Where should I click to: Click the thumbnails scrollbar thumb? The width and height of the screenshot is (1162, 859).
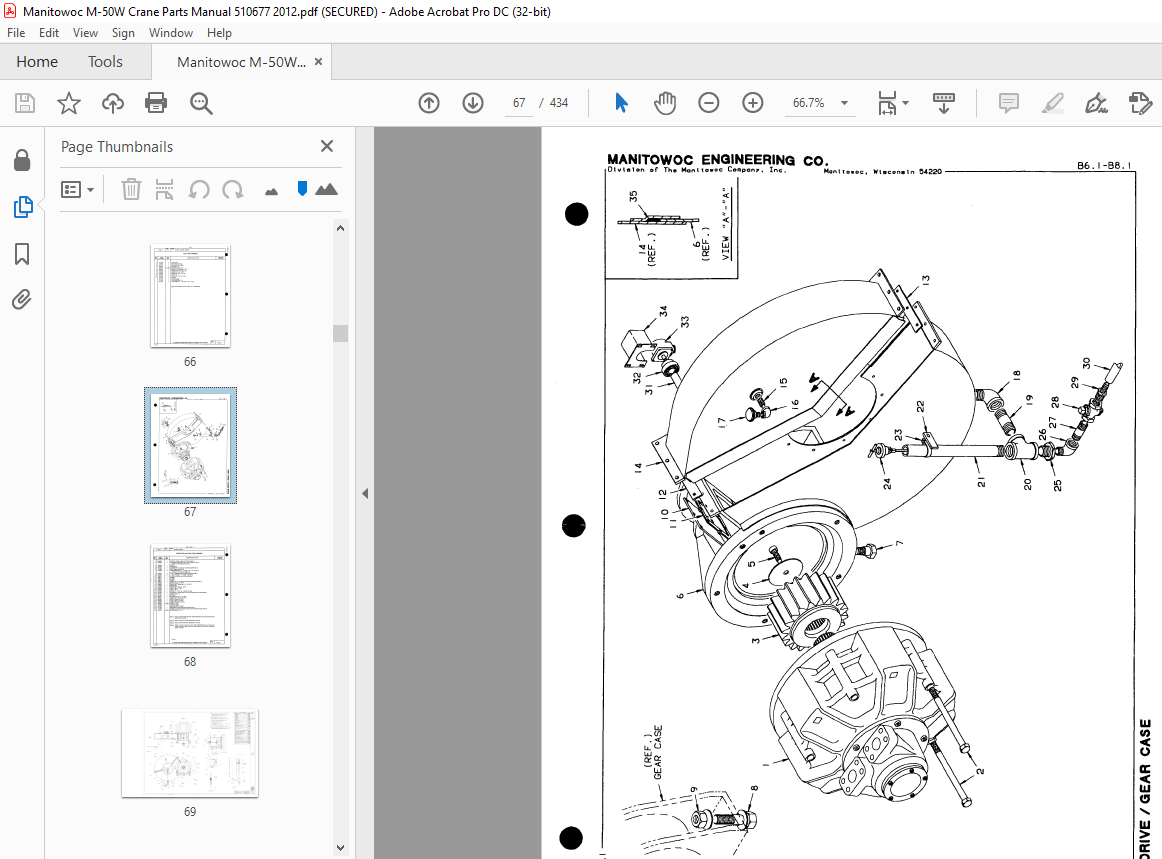click(x=340, y=334)
